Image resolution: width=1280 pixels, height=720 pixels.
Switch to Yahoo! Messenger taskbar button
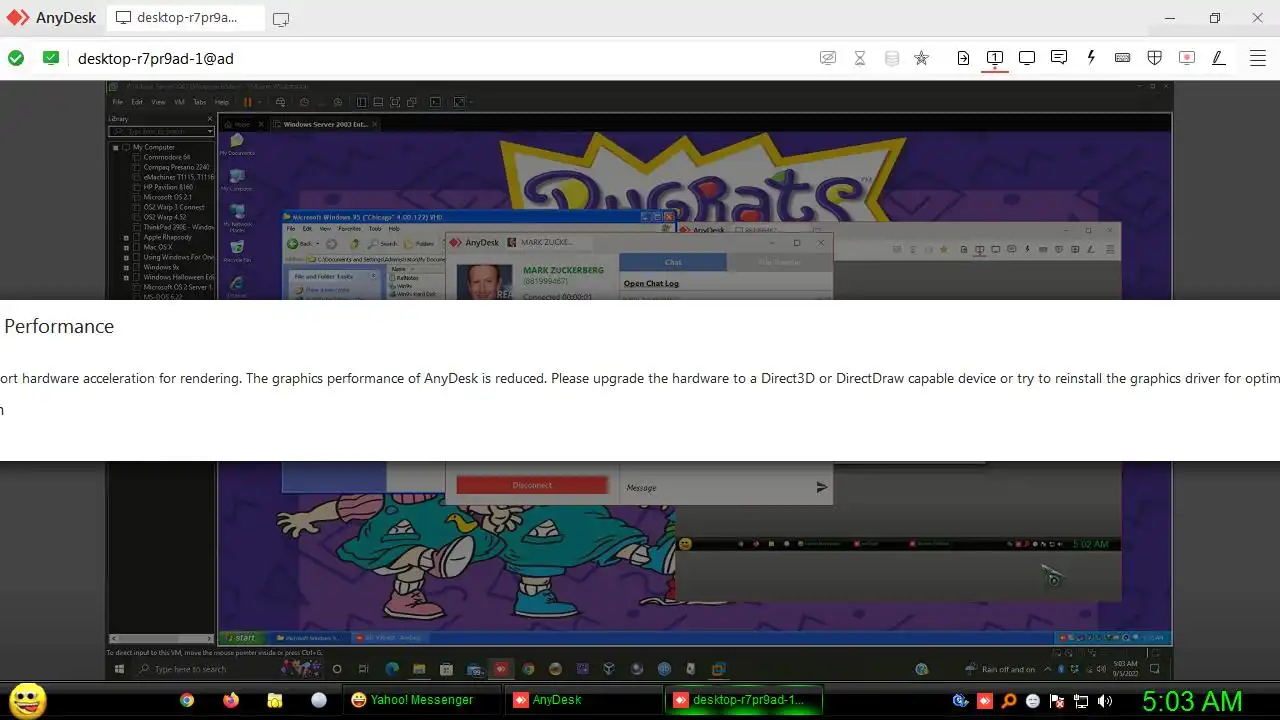coord(420,700)
